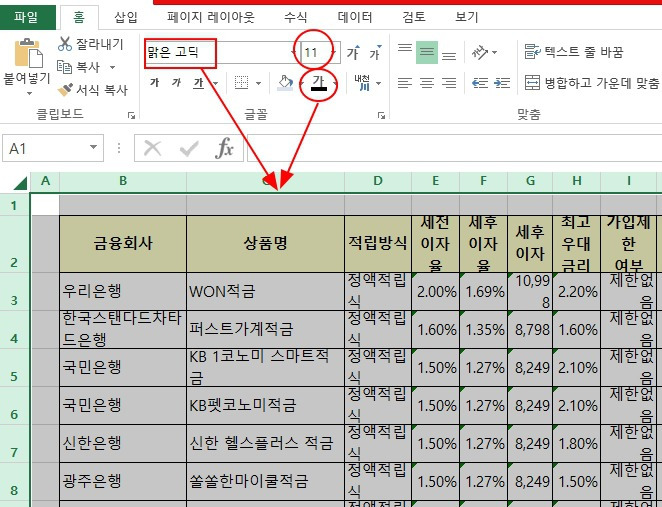Click the text orientation icon

tap(480, 52)
